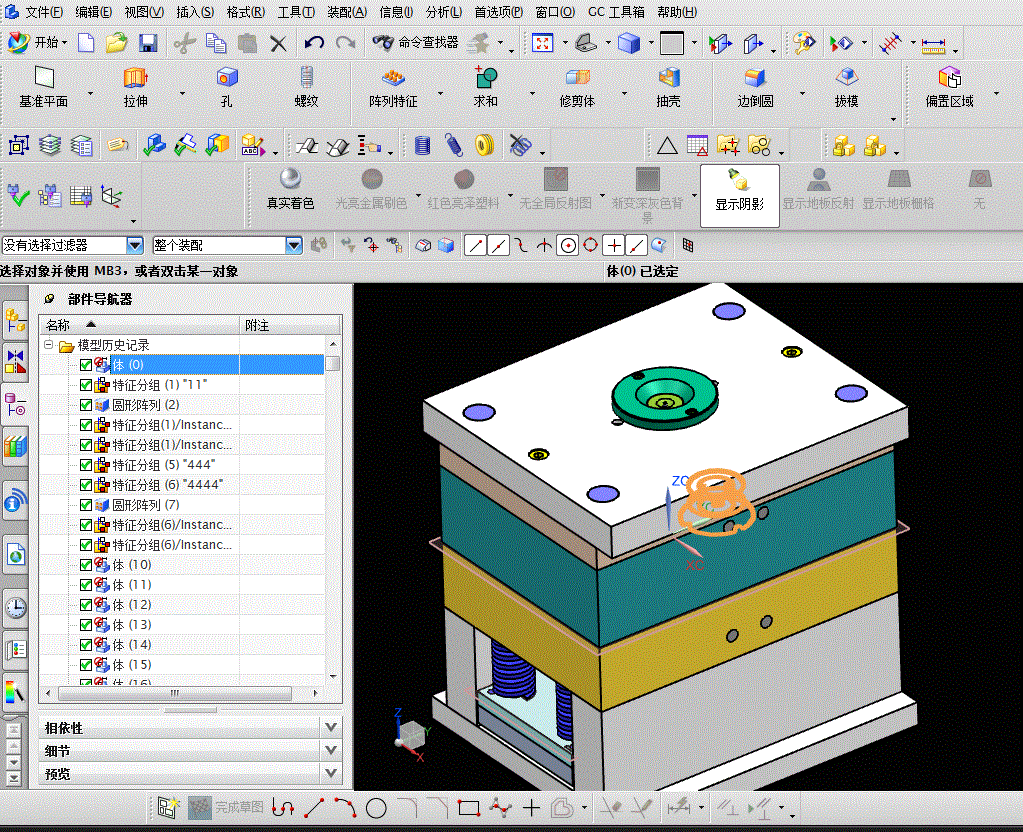Screen dimensions: 1023x832
Task: Click the Delete X icon in toolbar
Action: 279,44
